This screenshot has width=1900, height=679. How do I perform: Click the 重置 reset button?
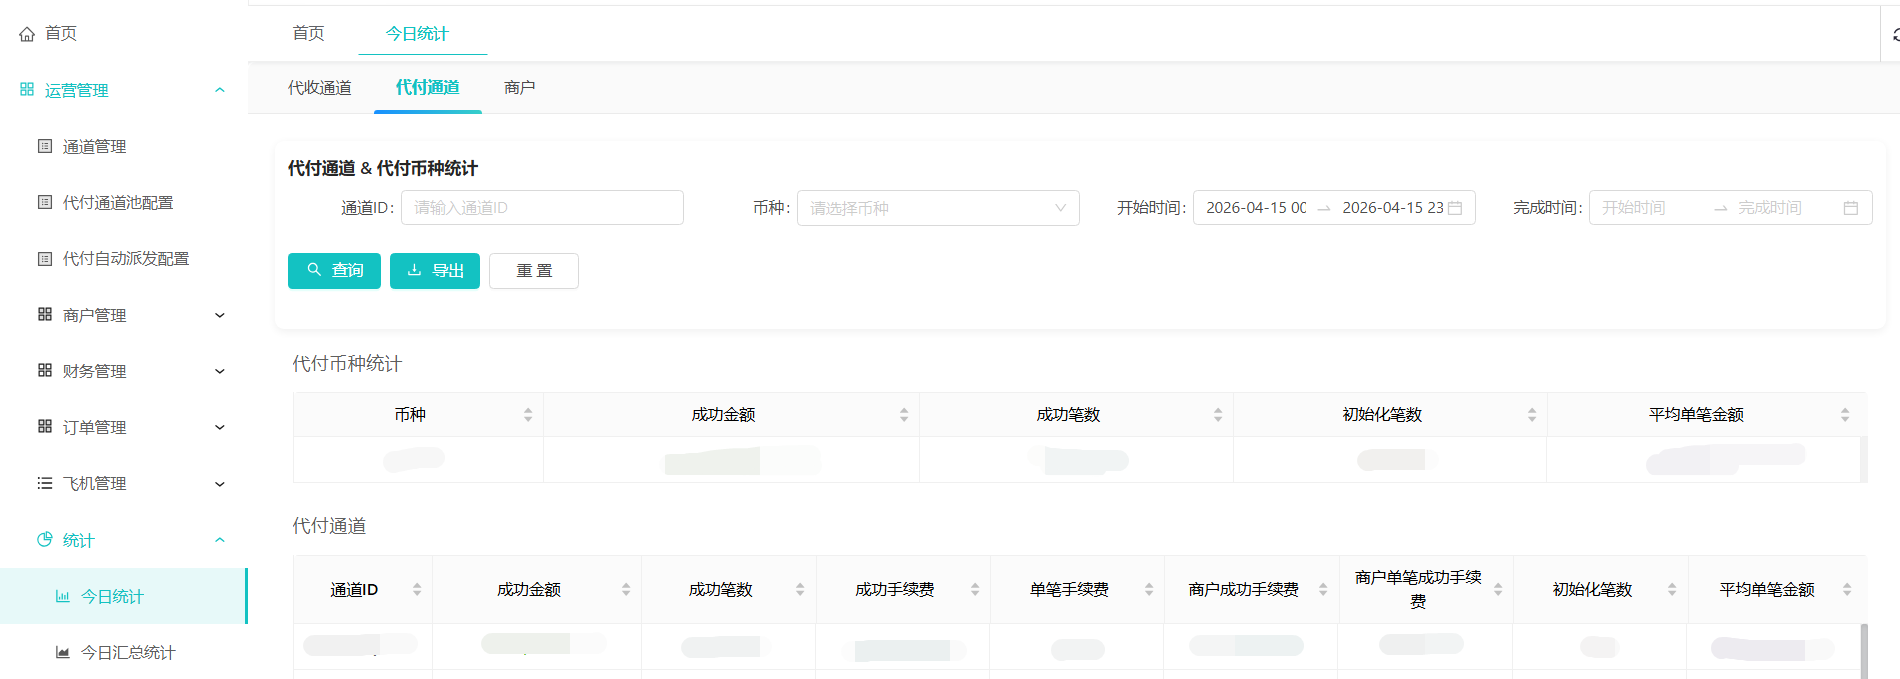(534, 271)
